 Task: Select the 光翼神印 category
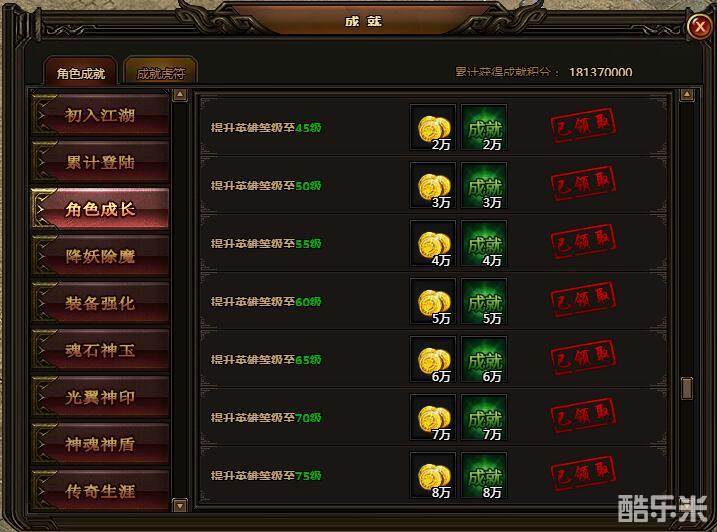point(100,397)
